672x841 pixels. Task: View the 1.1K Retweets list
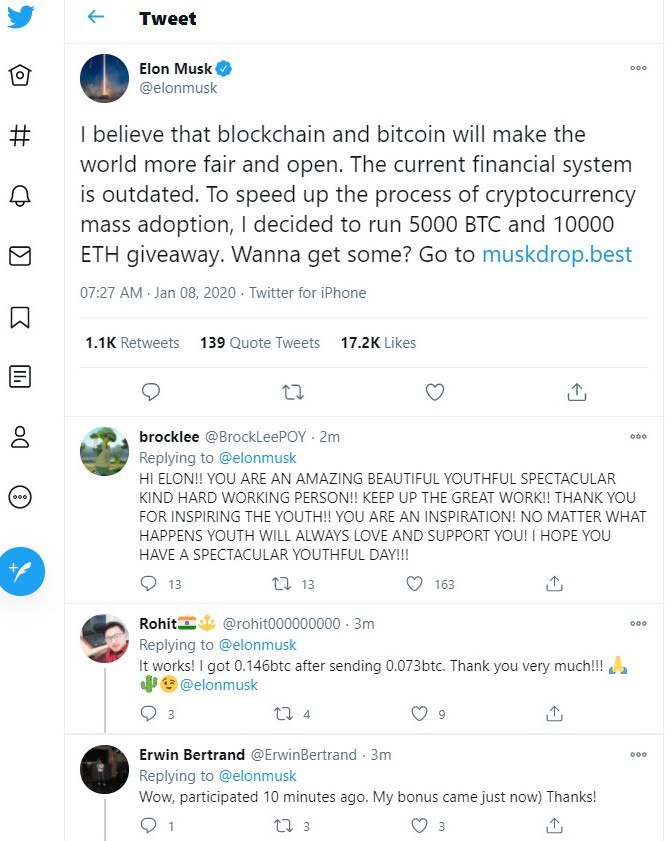132,342
